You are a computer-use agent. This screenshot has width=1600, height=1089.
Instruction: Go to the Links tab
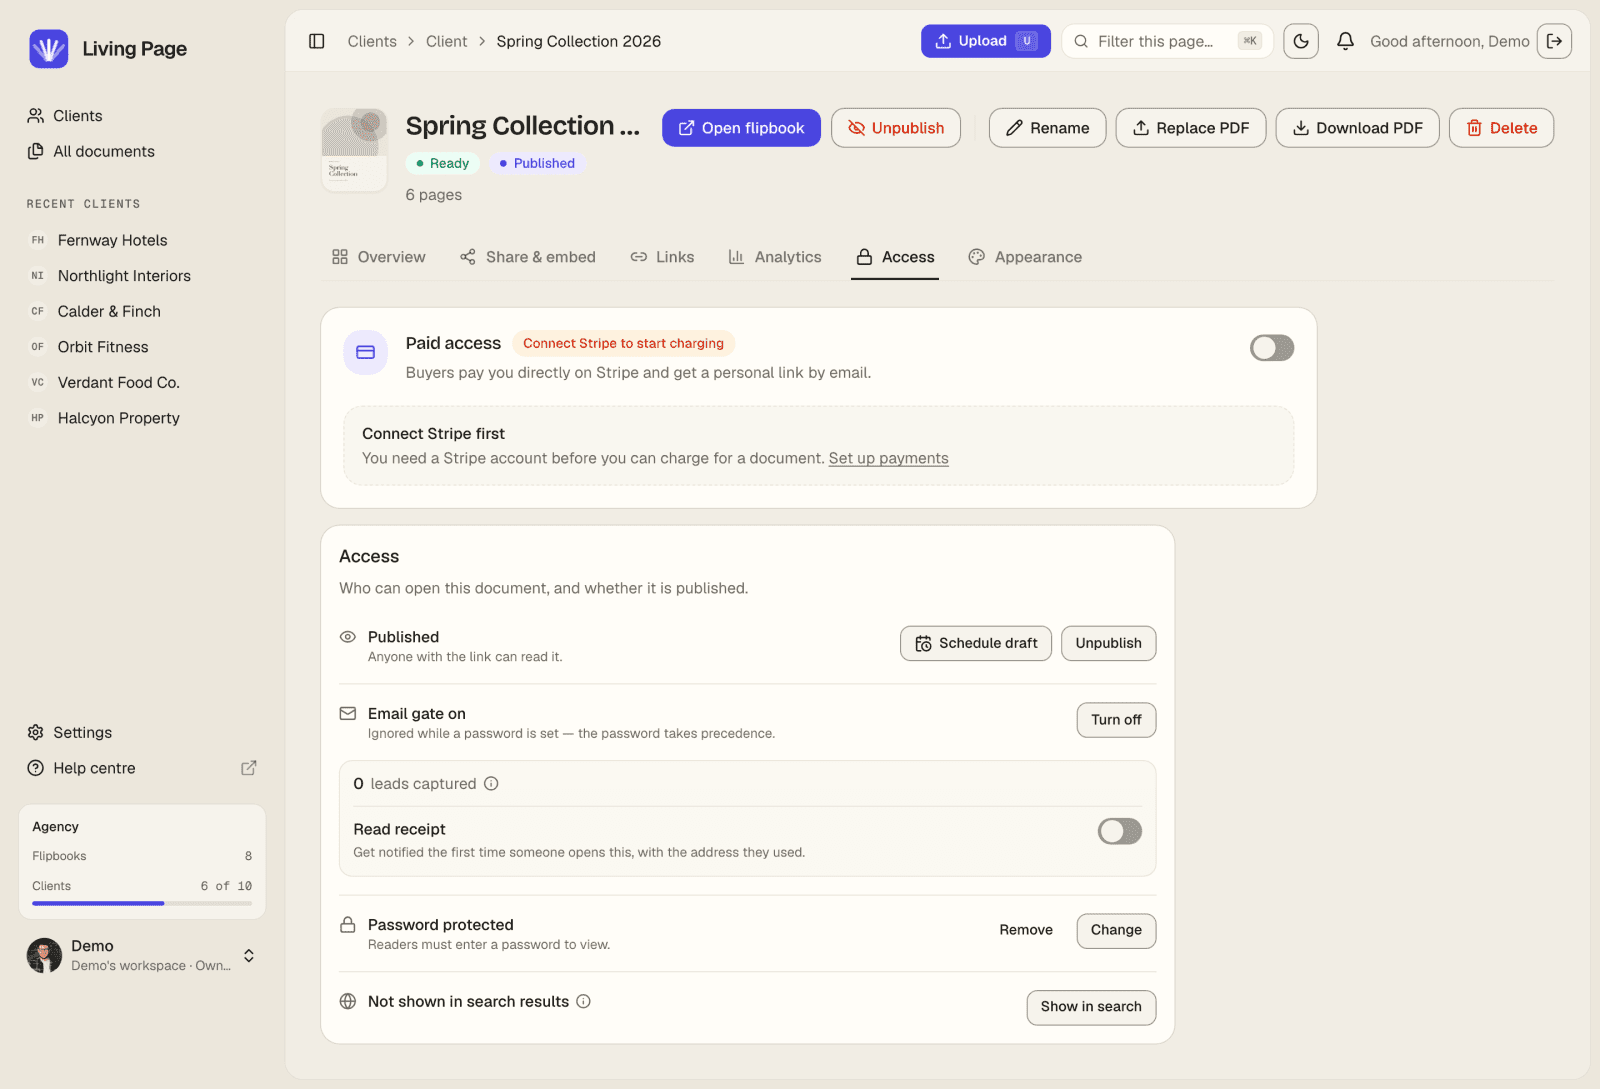click(x=662, y=257)
